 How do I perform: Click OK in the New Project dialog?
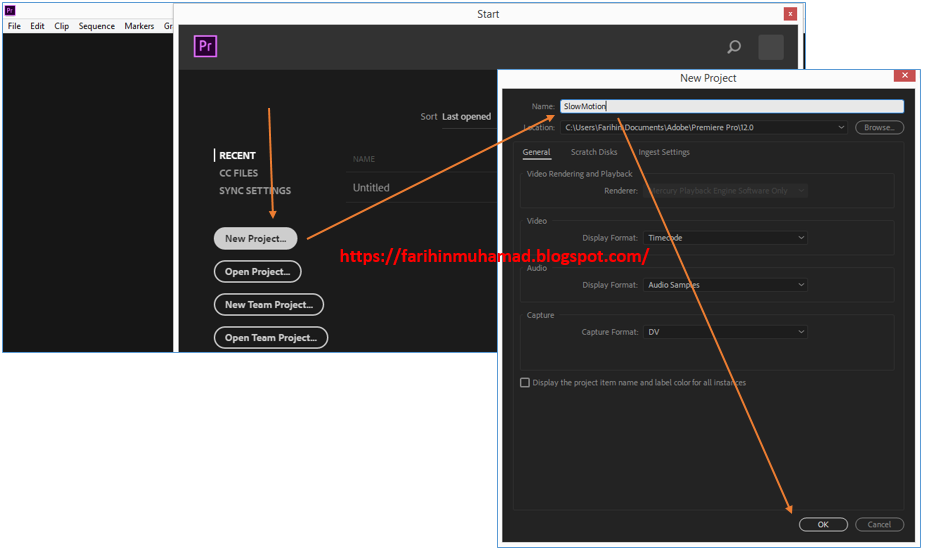click(823, 524)
